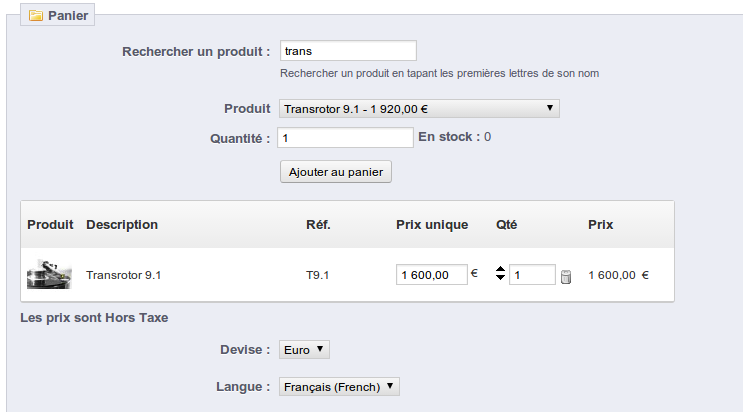Click the T9.1 reference text
The height and width of the screenshot is (412, 743).
coord(317,275)
